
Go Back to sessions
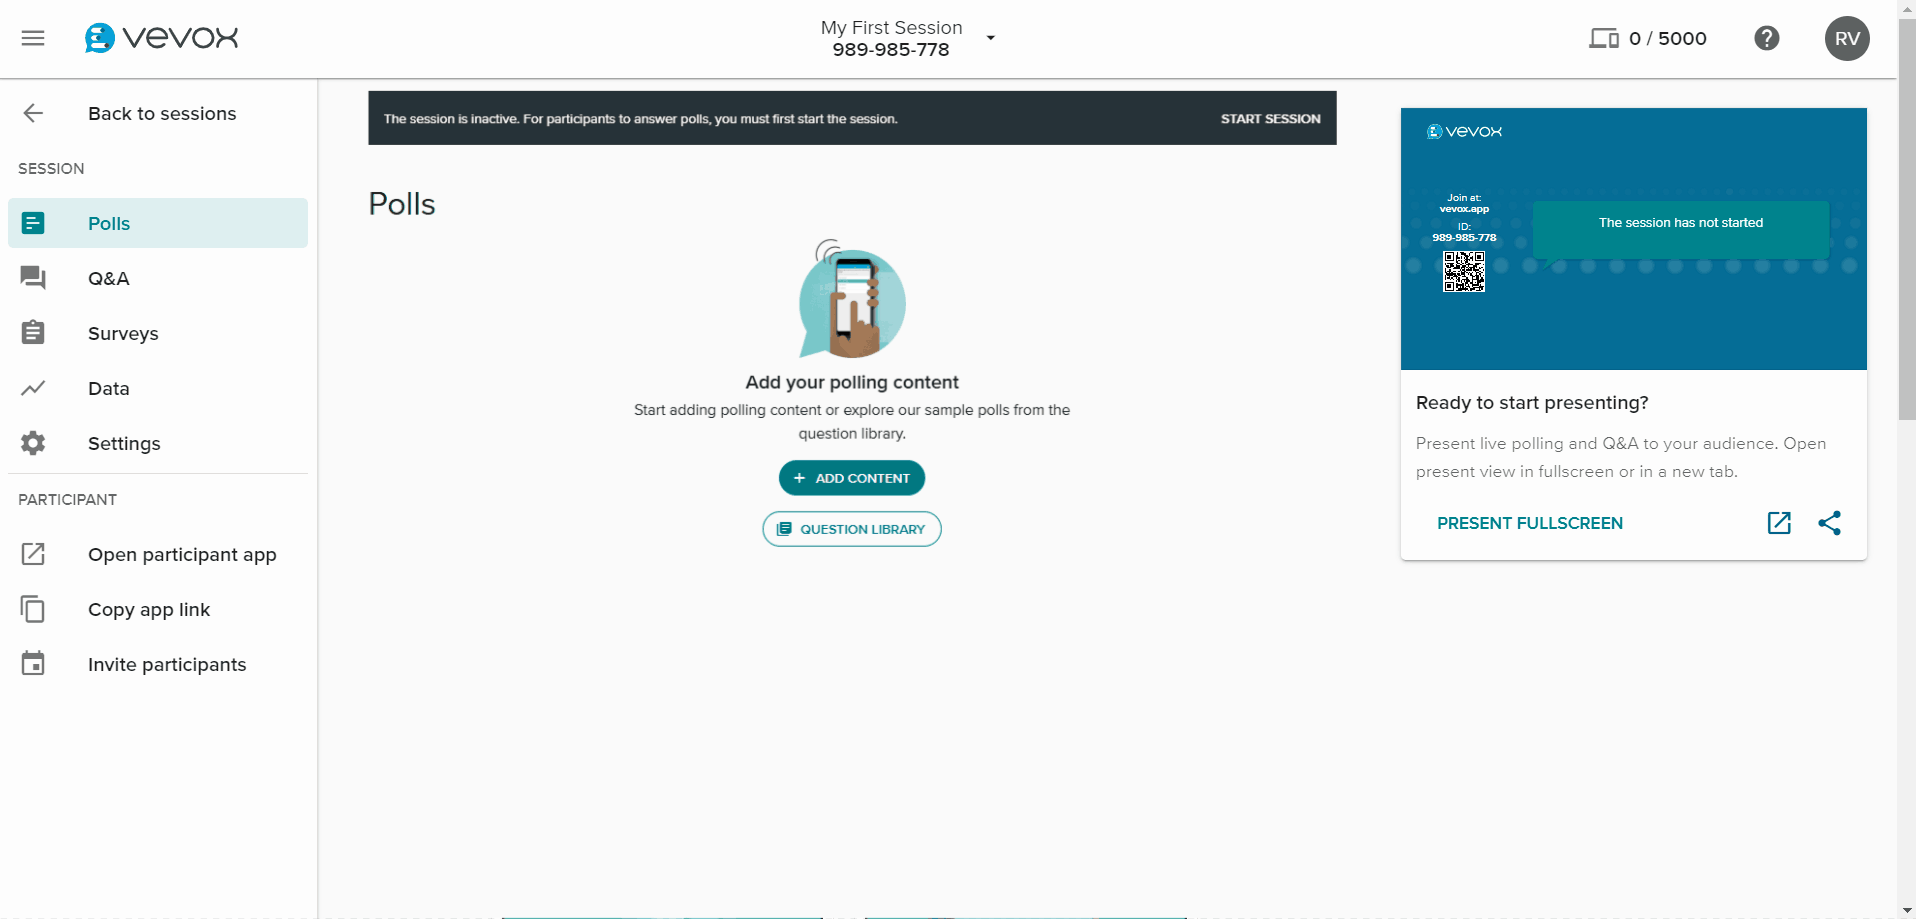coord(161,113)
